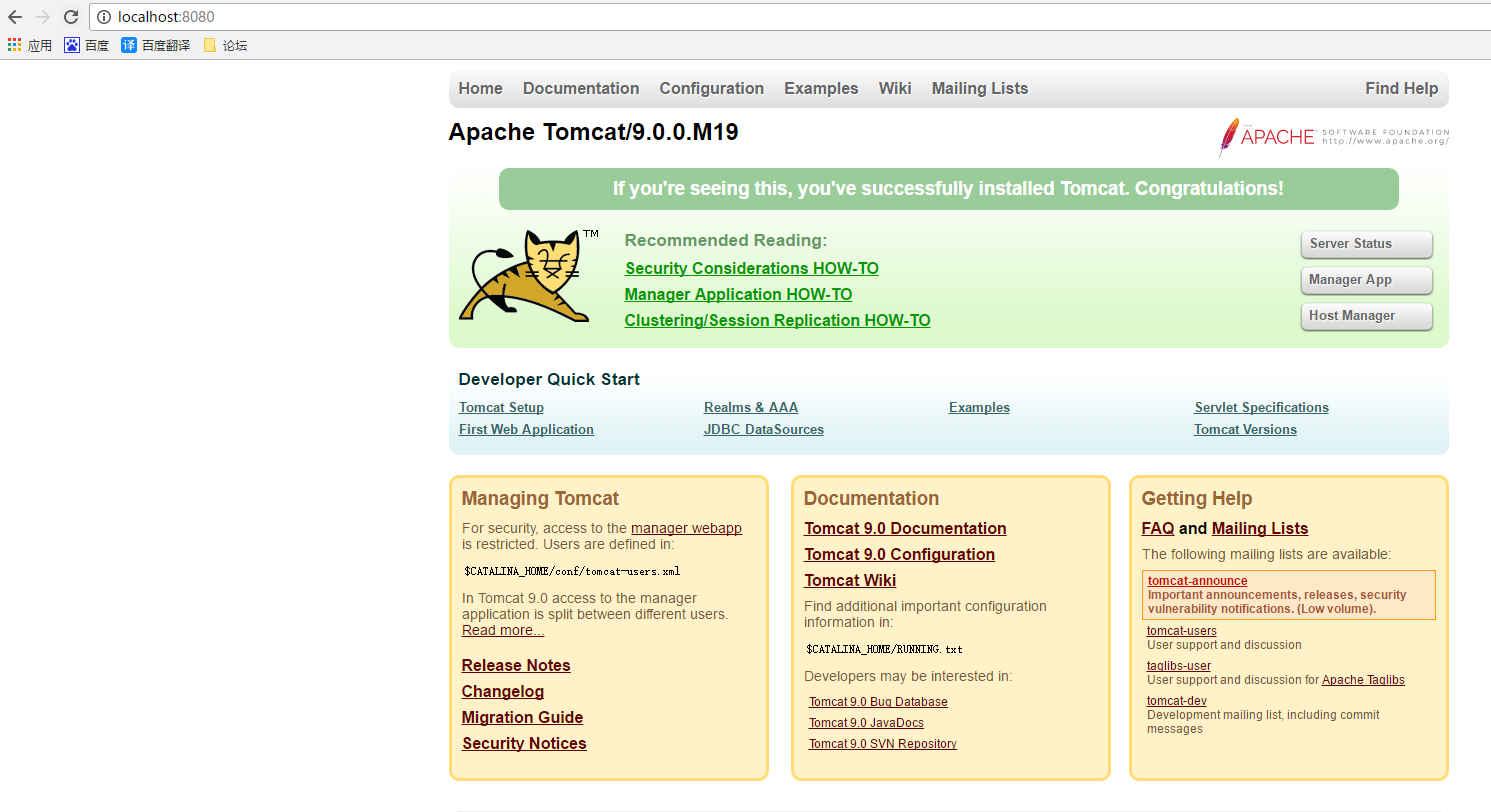Open the tomcat-dev mailing list
This screenshot has width=1491, height=812.
1177,701
